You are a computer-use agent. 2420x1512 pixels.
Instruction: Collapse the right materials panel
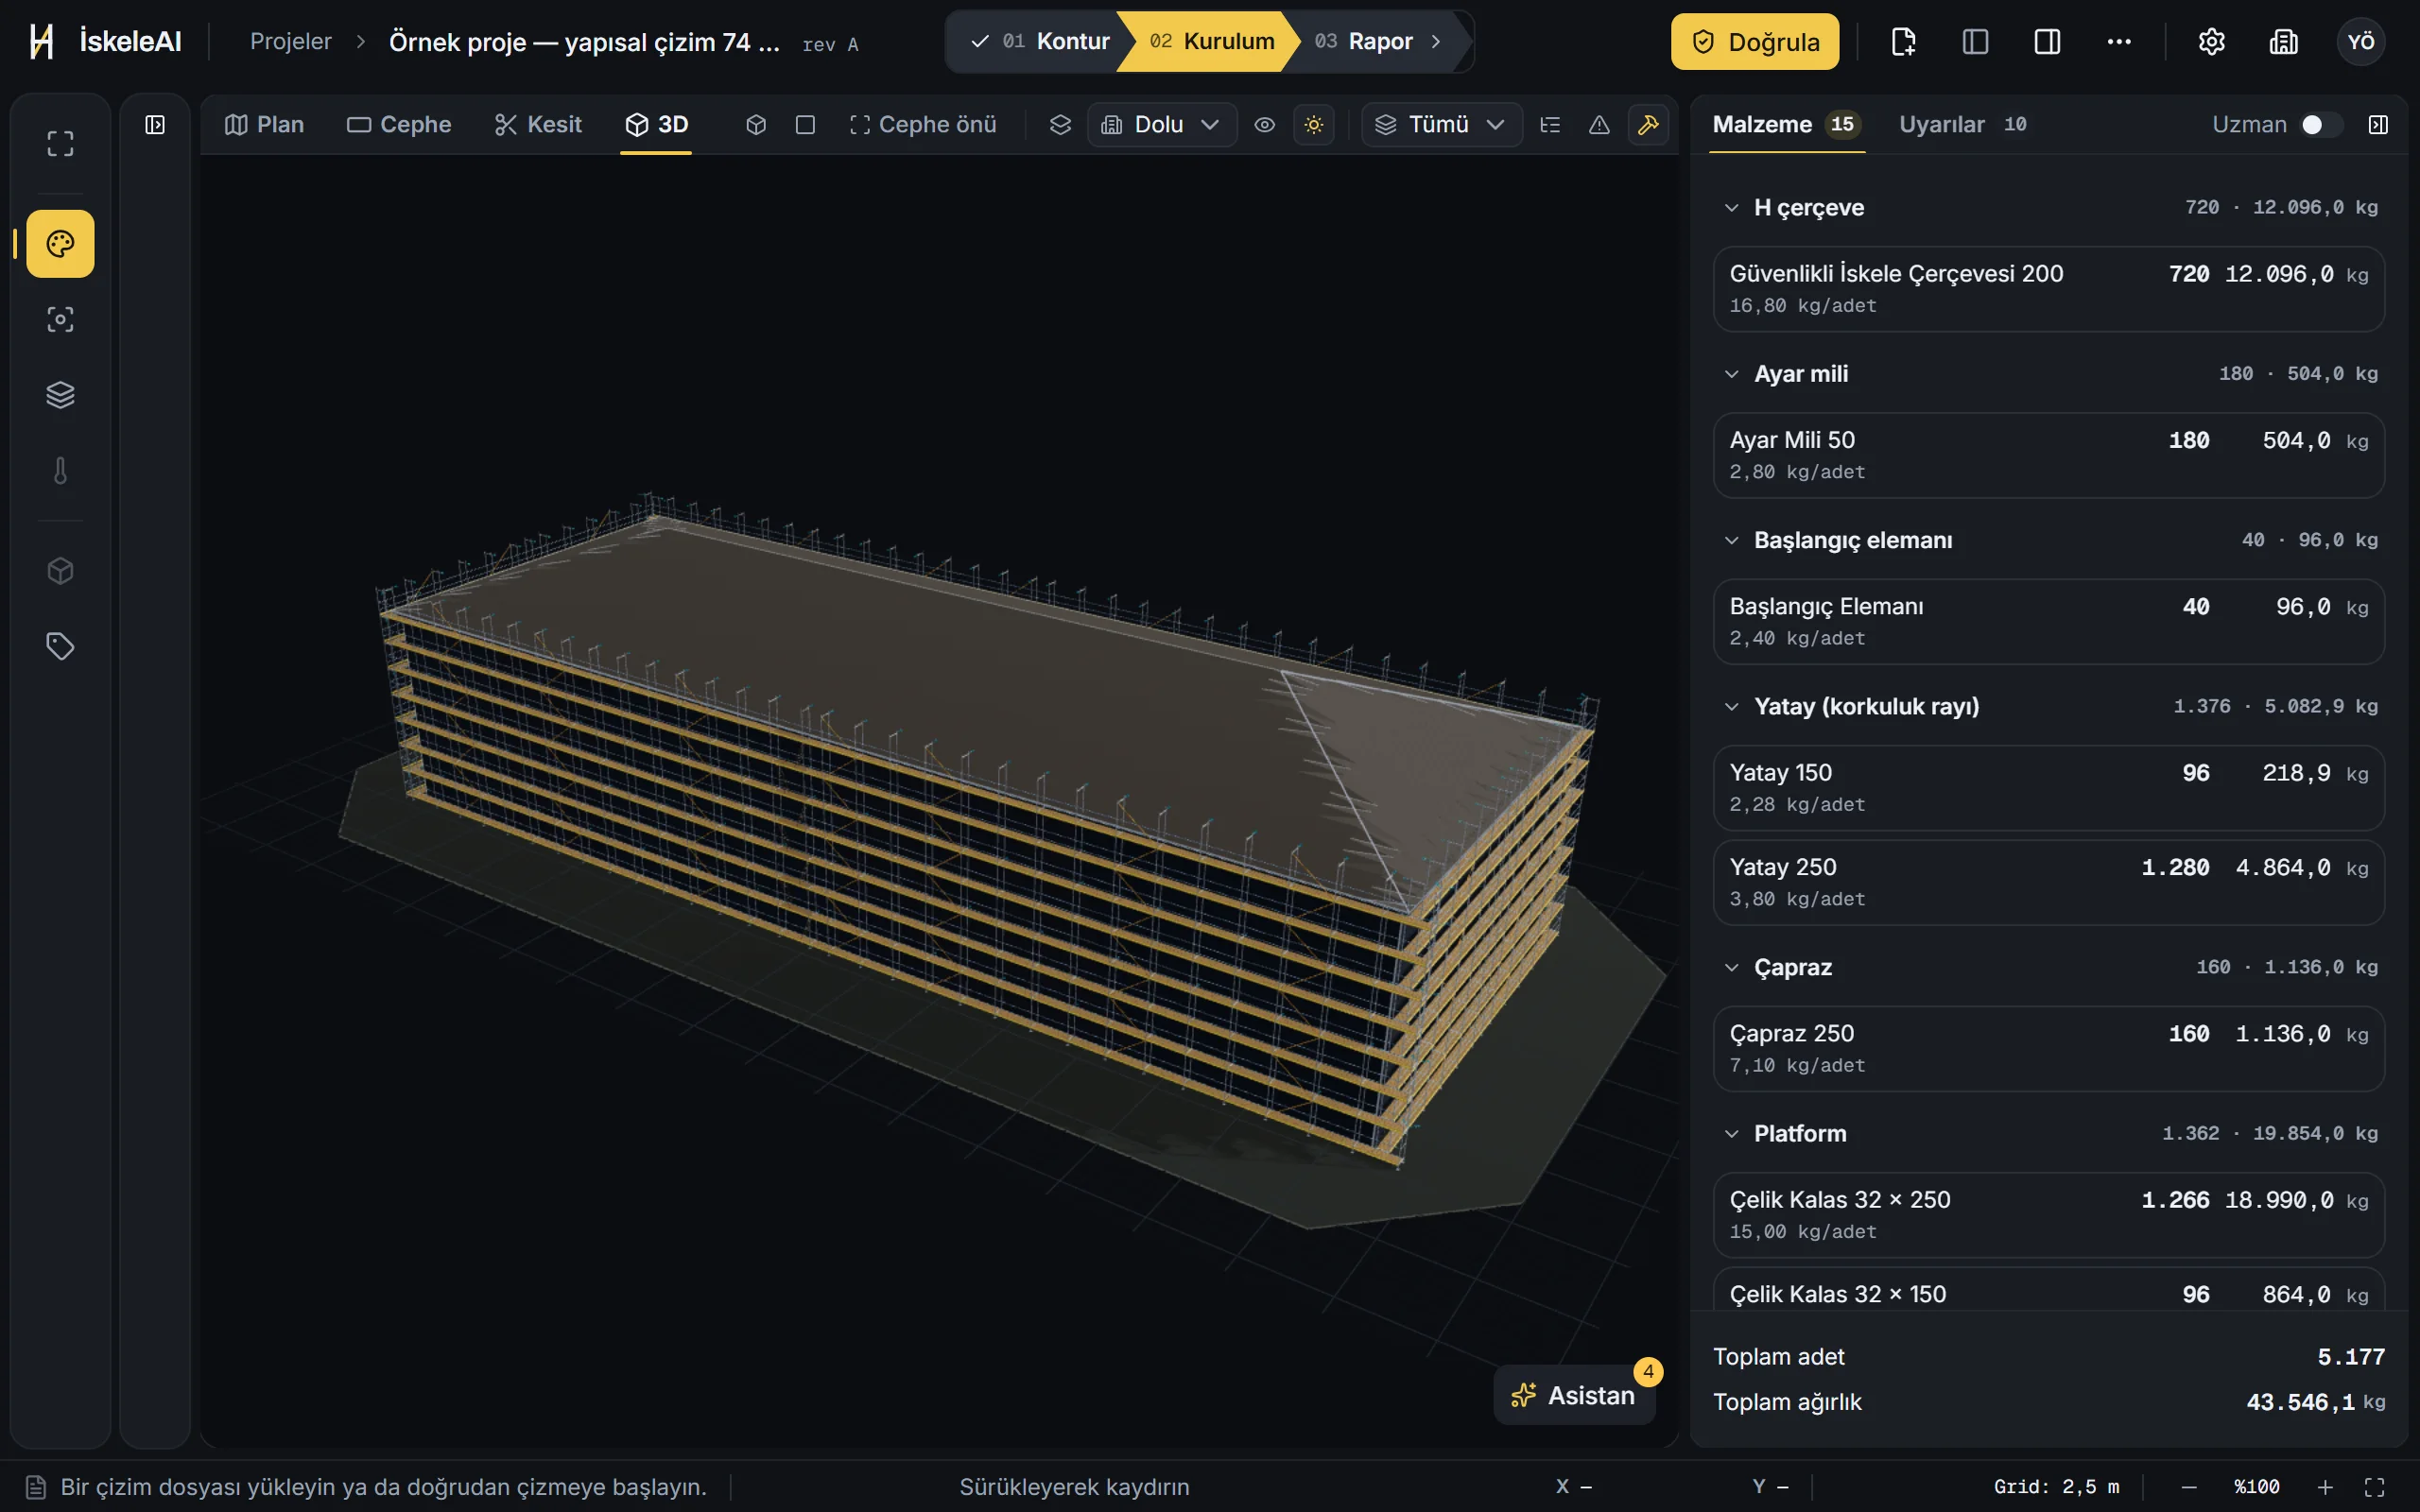[2379, 125]
